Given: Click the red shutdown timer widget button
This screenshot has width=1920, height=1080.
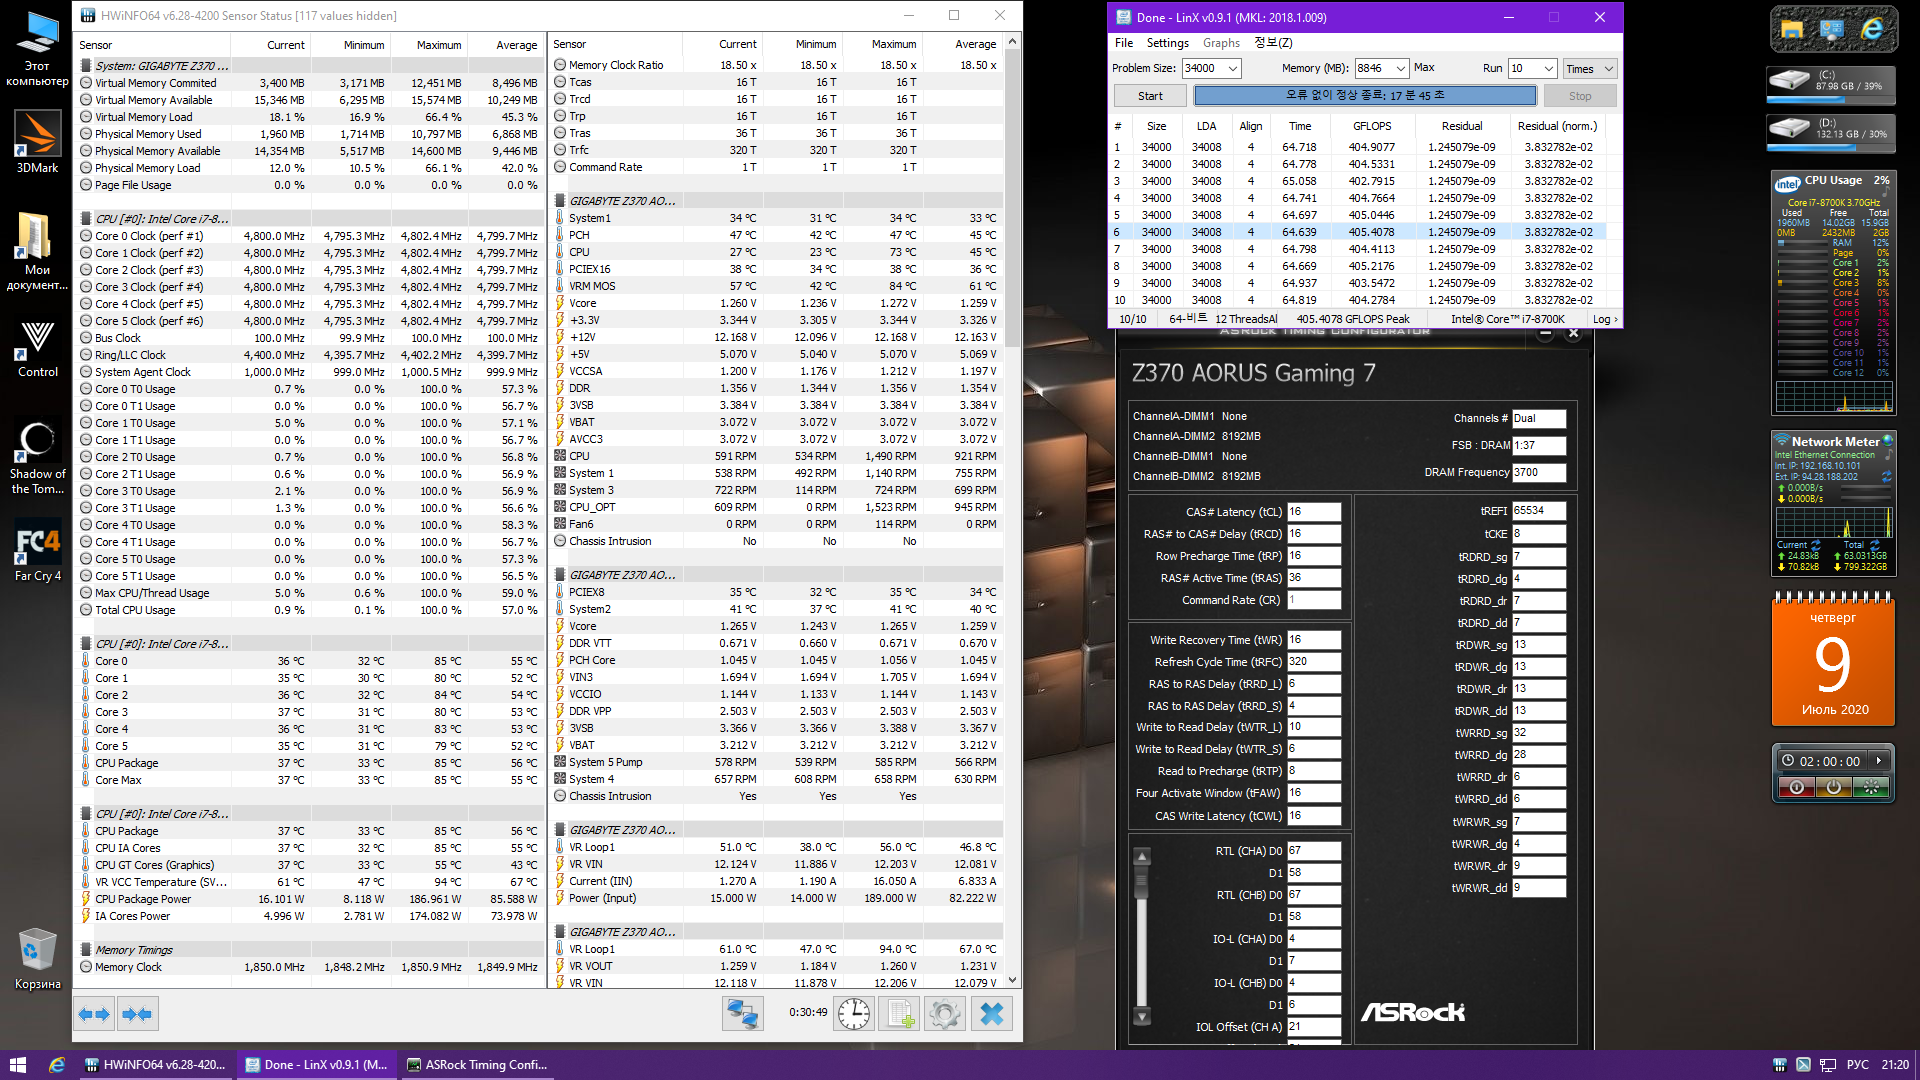Looking at the screenshot, I should click(1796, 787).
